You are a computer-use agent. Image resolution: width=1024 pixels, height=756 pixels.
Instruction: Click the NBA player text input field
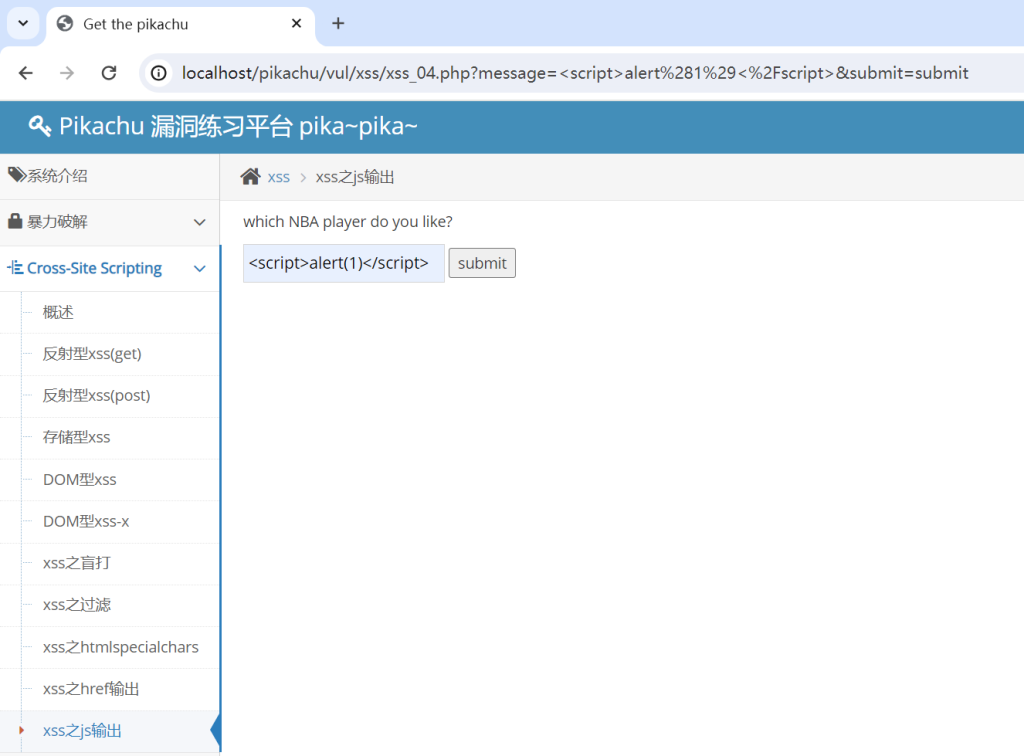(344, 263)
